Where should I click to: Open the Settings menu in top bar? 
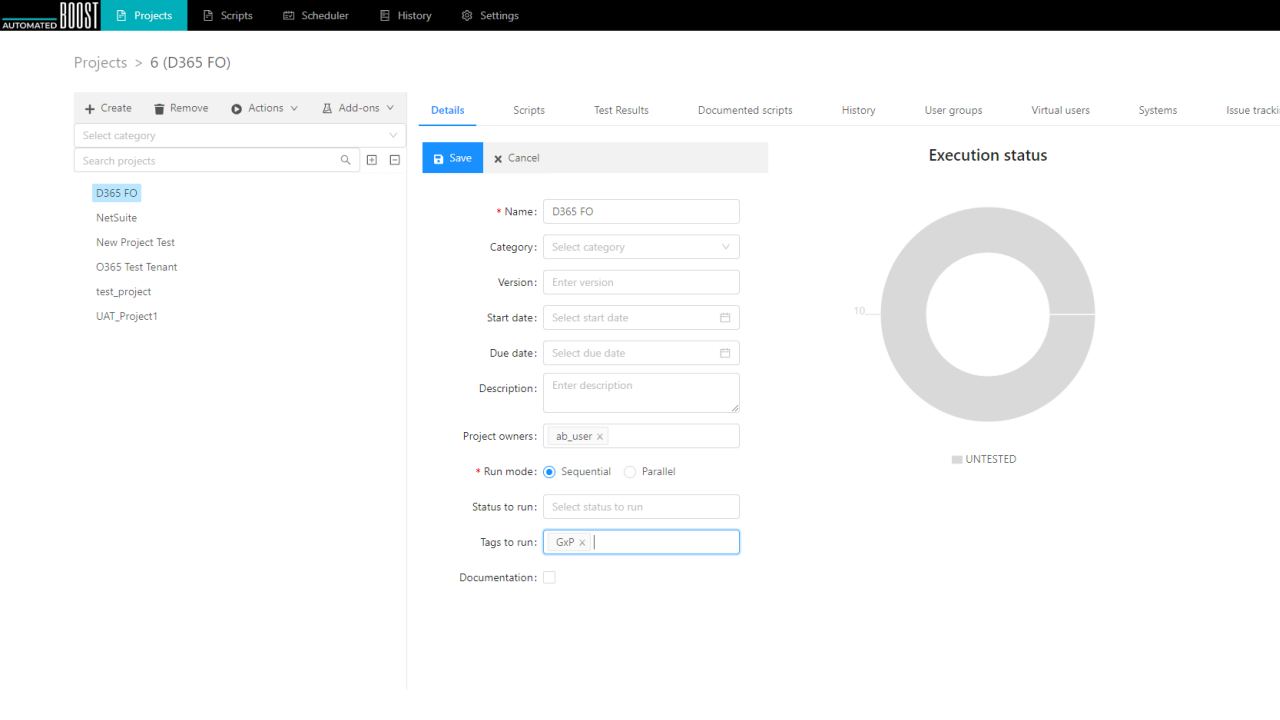click(x=490, y=15)
